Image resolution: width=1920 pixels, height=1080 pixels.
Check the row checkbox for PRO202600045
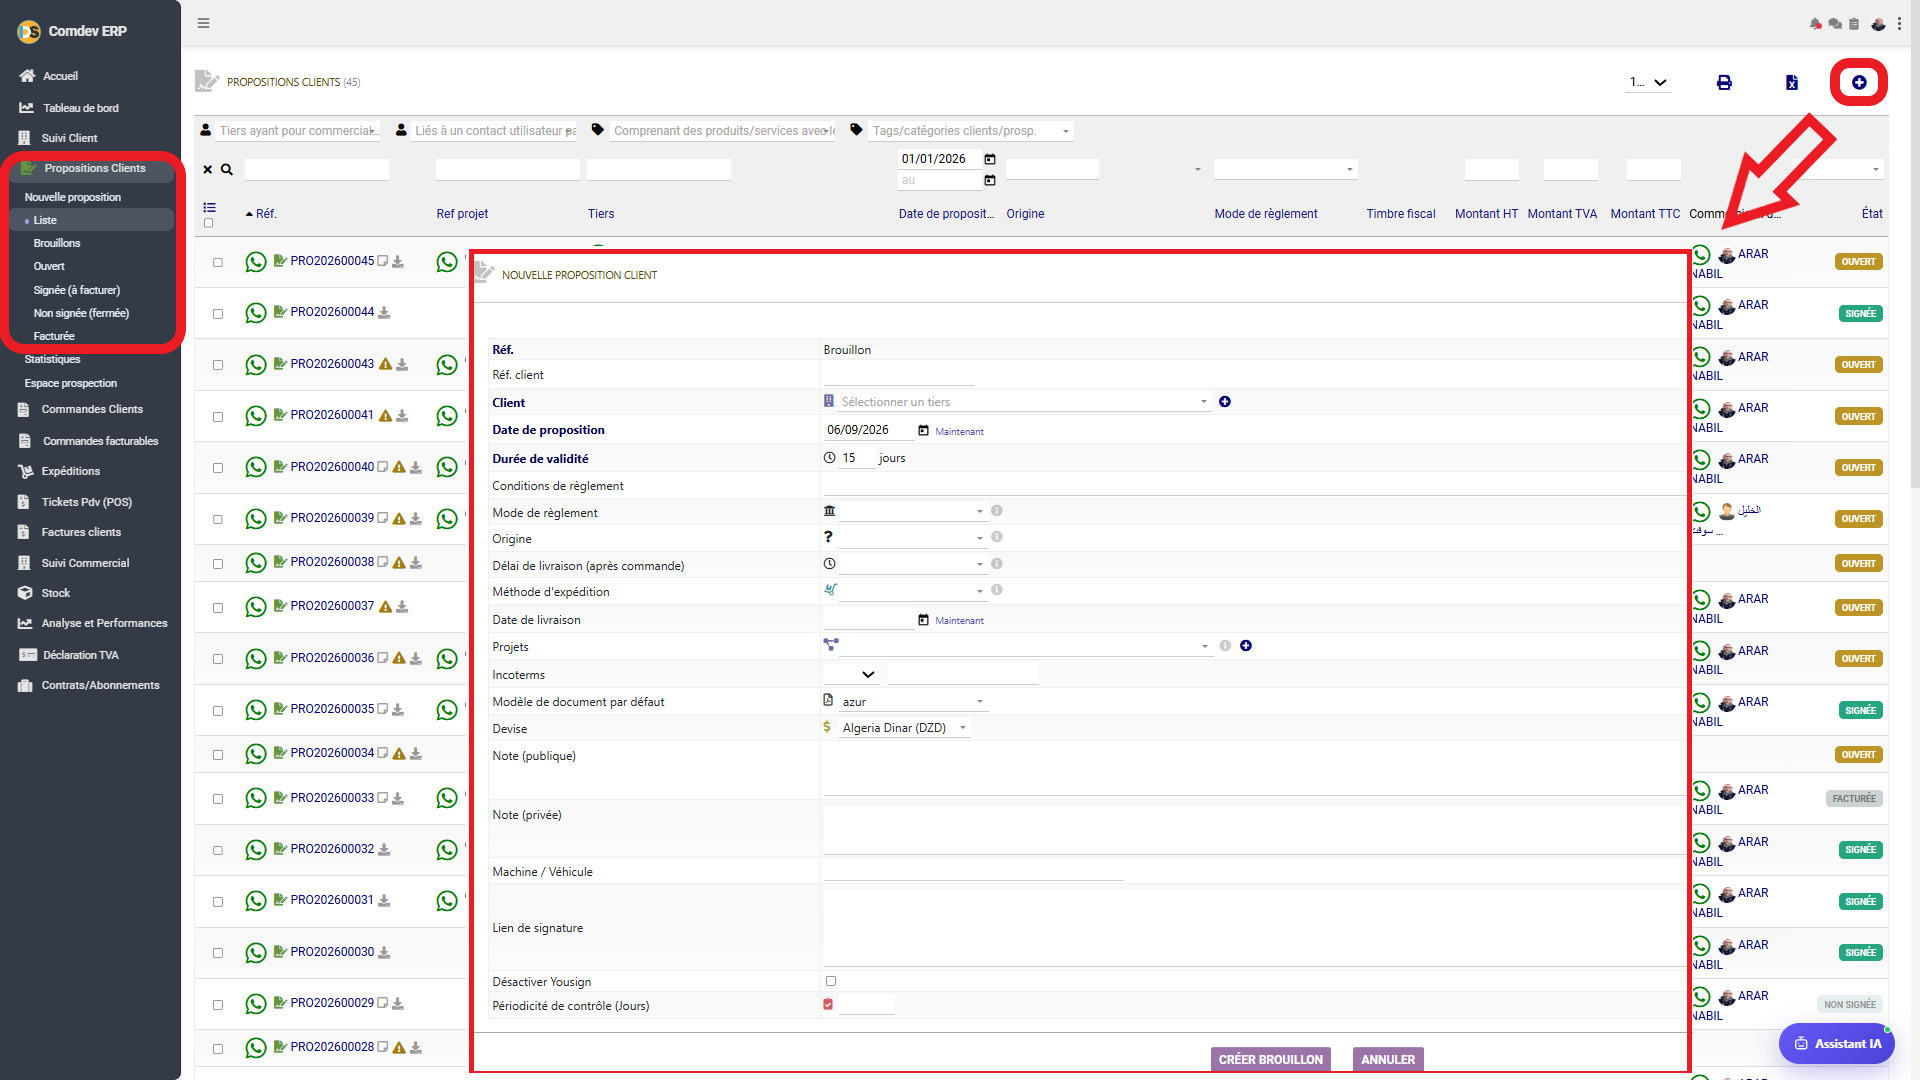click(217, 263)
